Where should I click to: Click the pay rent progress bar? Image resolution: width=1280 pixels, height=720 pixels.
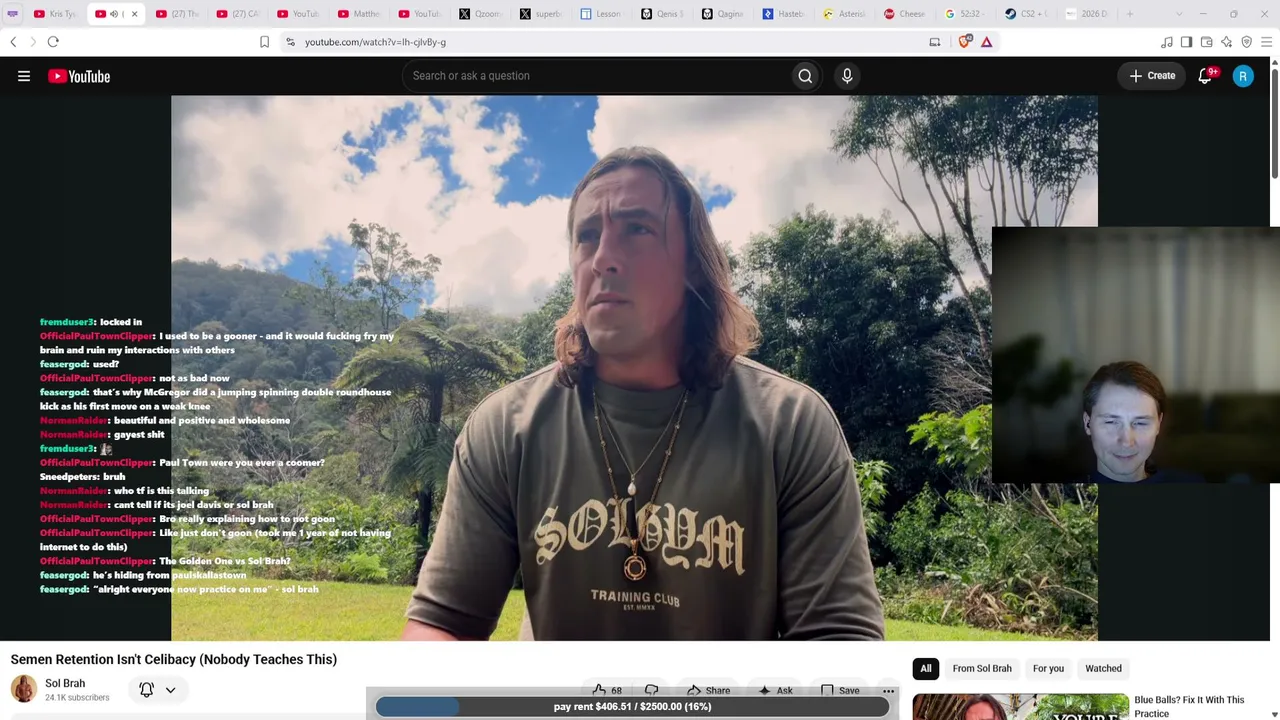[x=632, y=706]
